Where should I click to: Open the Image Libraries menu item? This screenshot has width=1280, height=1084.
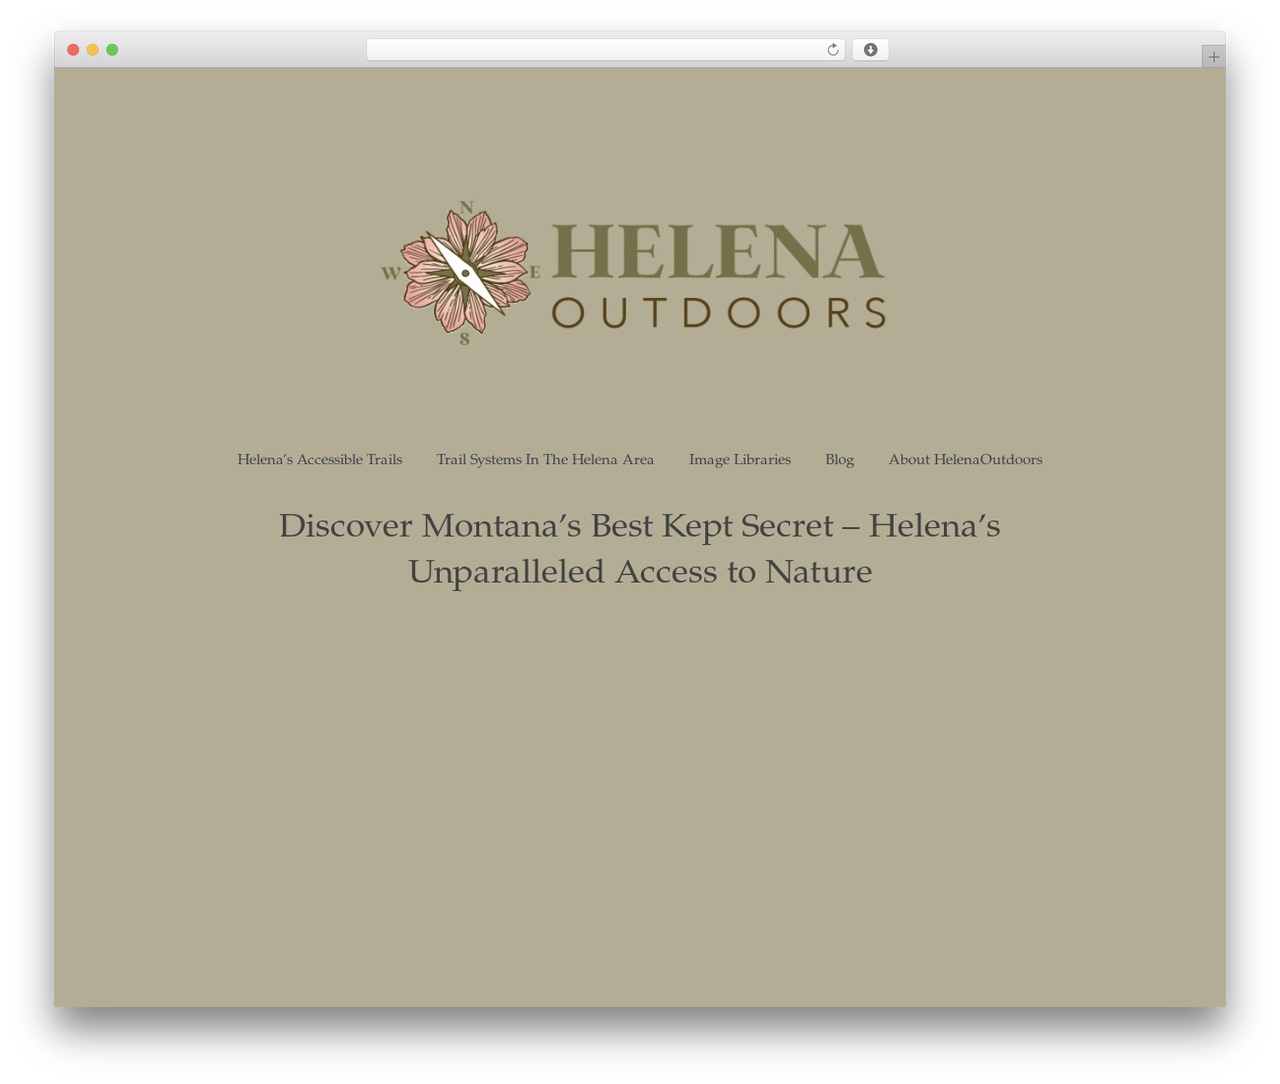pyautogui.click(x=740, y=459)
